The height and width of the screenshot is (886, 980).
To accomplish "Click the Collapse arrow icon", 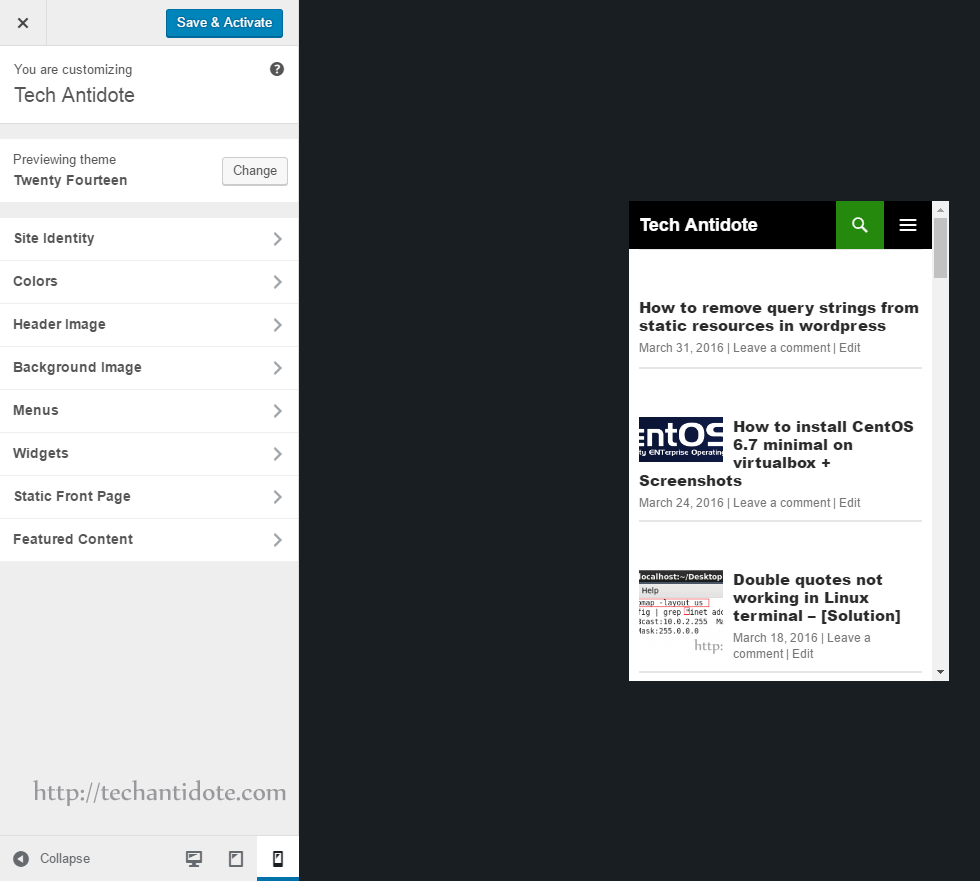I will coord(21,859).
